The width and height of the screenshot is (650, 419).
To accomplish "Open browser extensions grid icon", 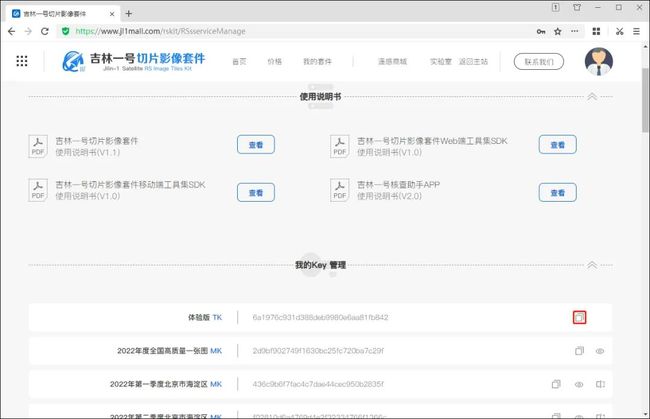I will (596, 31).
